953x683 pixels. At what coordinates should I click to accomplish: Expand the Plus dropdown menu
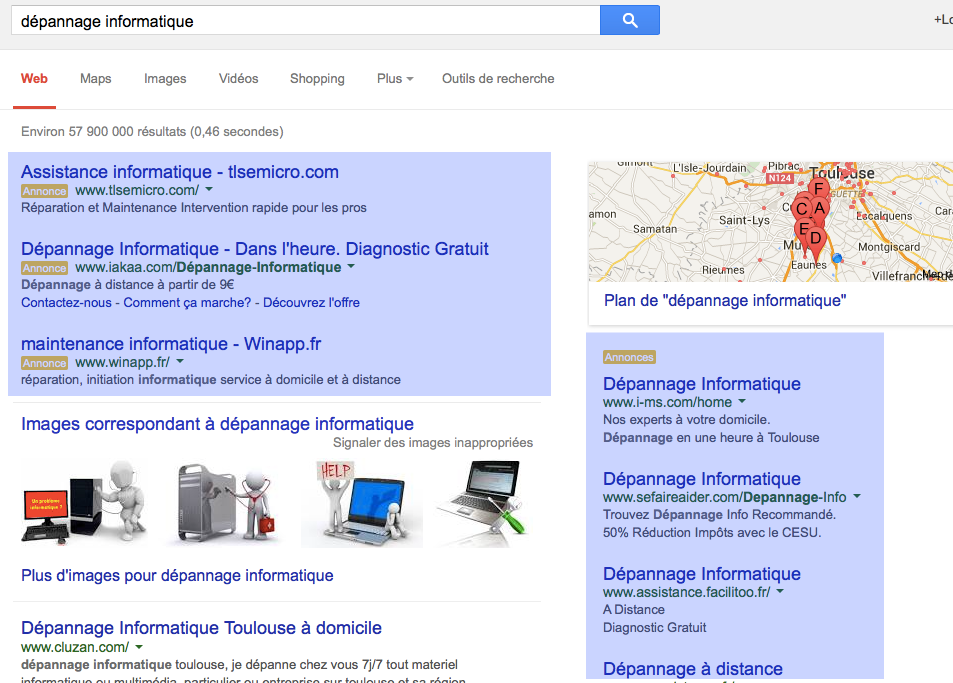pos(395,78)
